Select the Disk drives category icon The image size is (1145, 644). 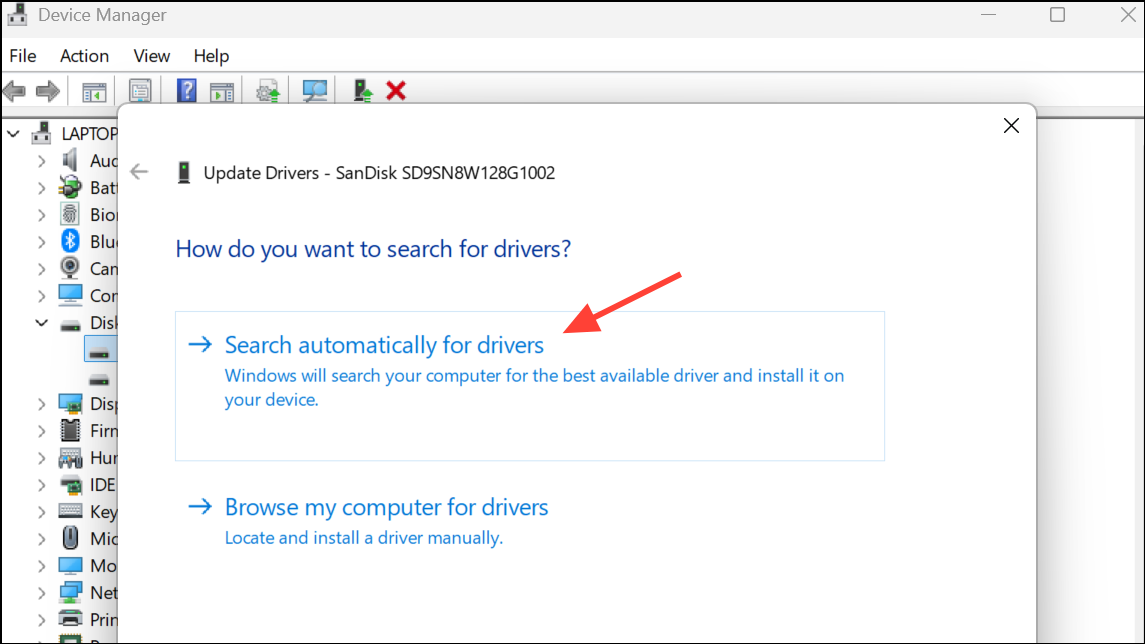click(x=71, y=325)
